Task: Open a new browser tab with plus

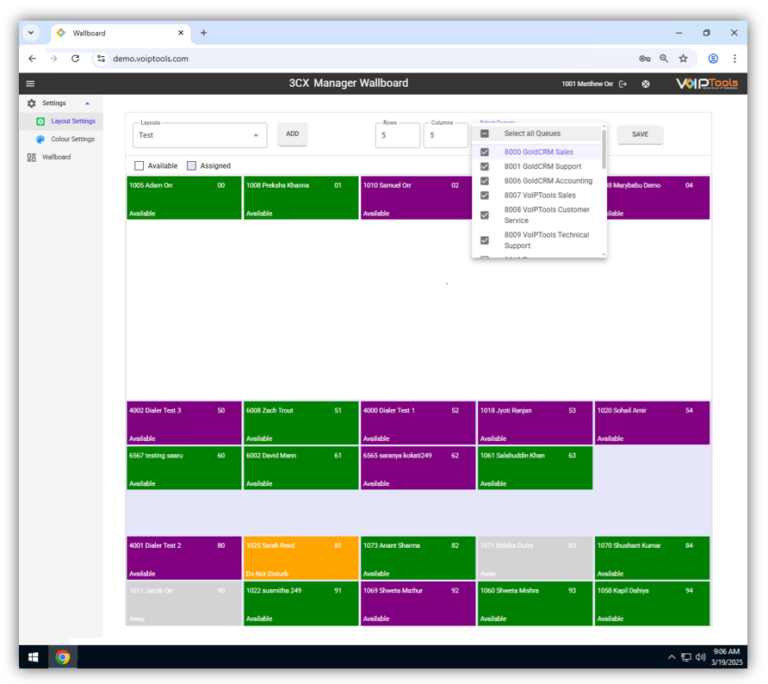Action: point(204,33)
